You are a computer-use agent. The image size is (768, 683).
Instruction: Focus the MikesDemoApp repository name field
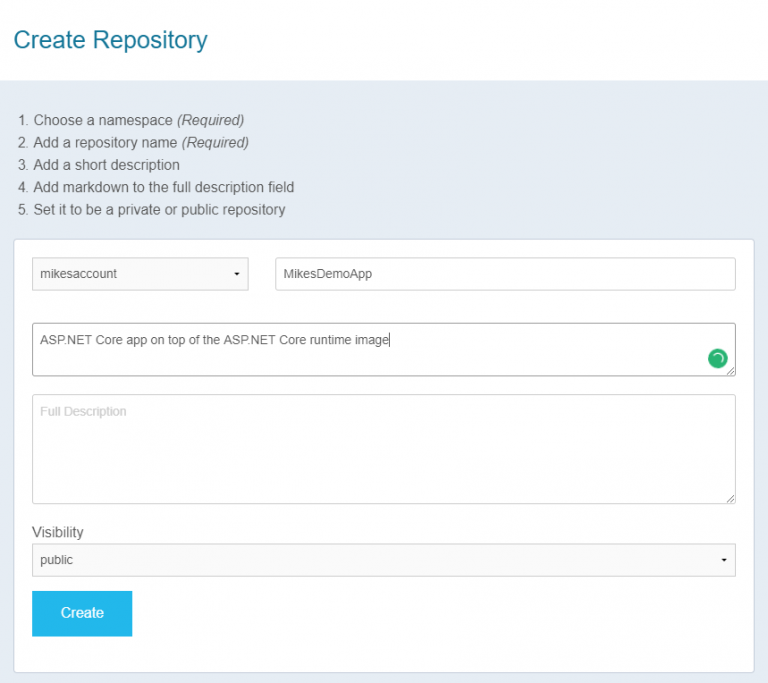coord(505,274)
